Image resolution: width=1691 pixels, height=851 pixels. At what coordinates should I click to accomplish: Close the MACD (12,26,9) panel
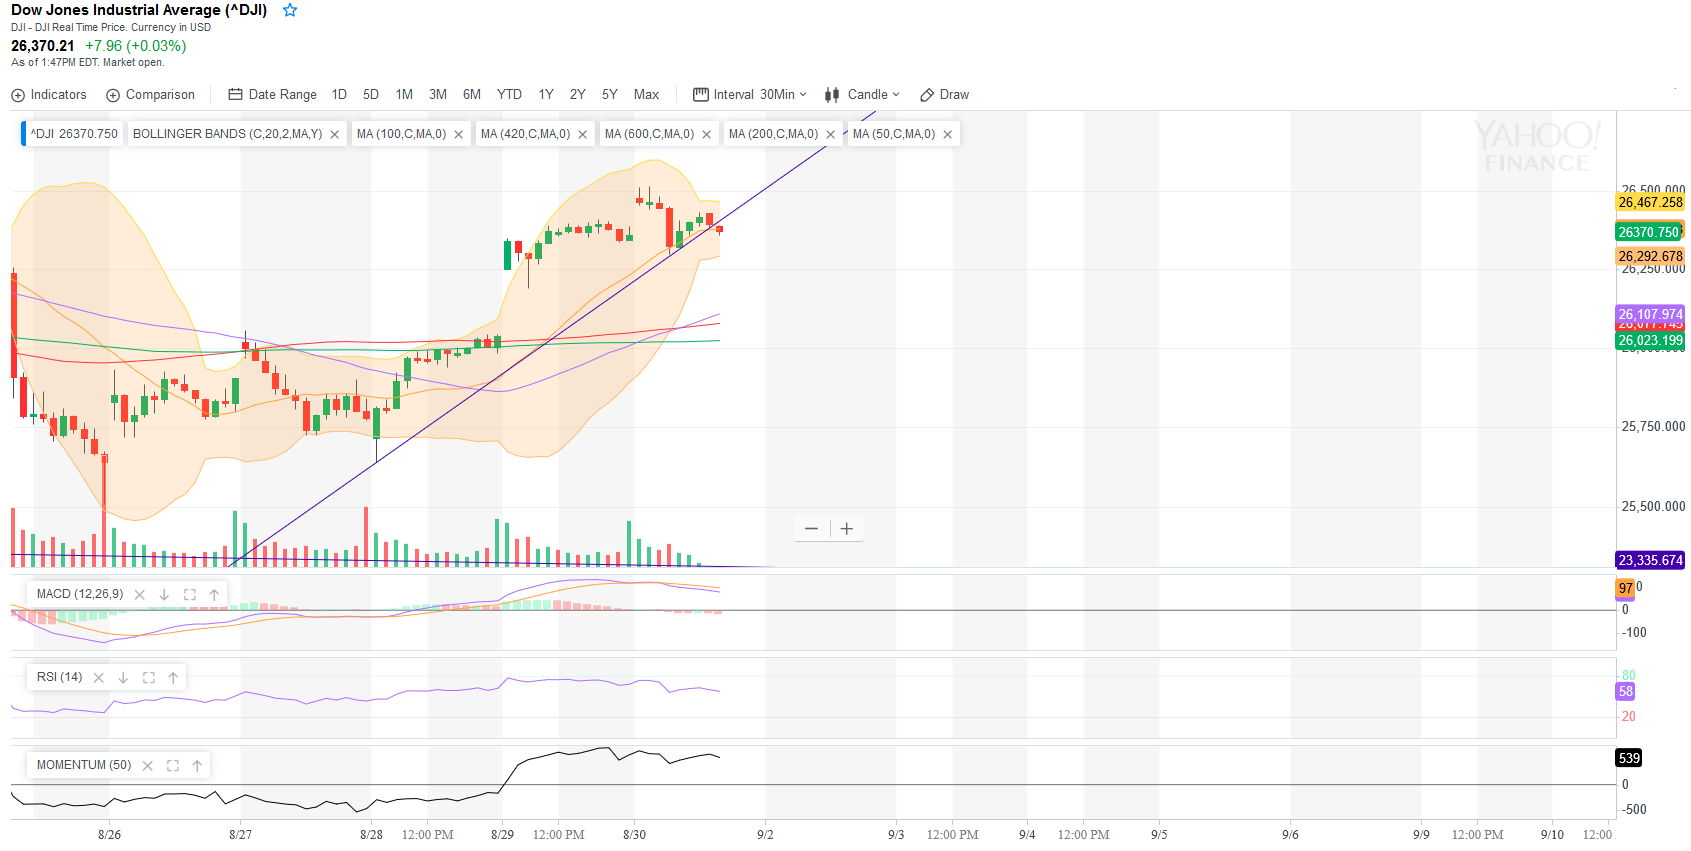click(140, 595)
